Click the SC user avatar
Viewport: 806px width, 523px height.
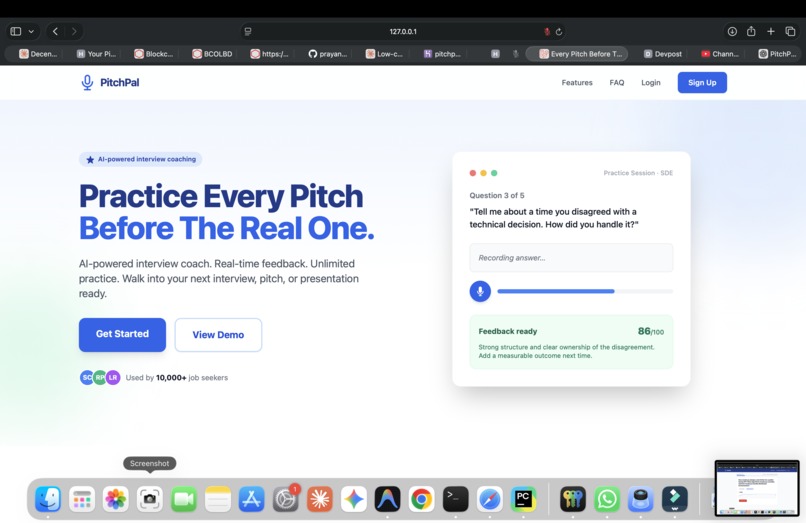87,377
